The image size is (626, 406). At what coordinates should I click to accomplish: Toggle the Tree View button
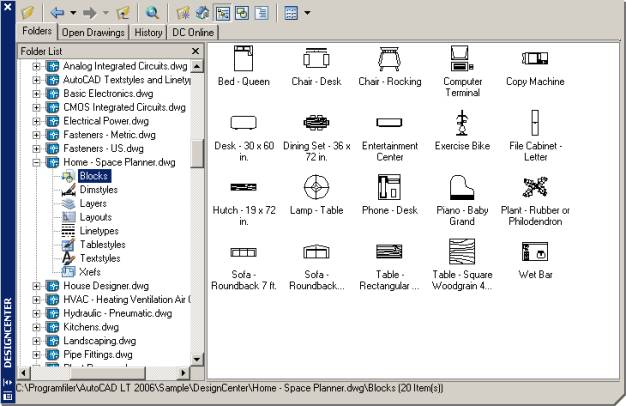[223, 13]
